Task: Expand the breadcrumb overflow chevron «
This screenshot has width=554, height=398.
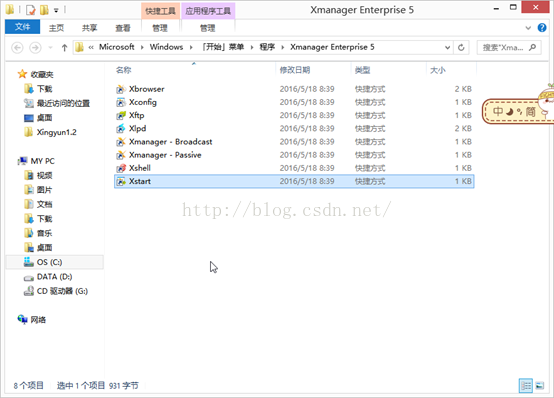Action: pyautogui.click(x=91, y=47)
